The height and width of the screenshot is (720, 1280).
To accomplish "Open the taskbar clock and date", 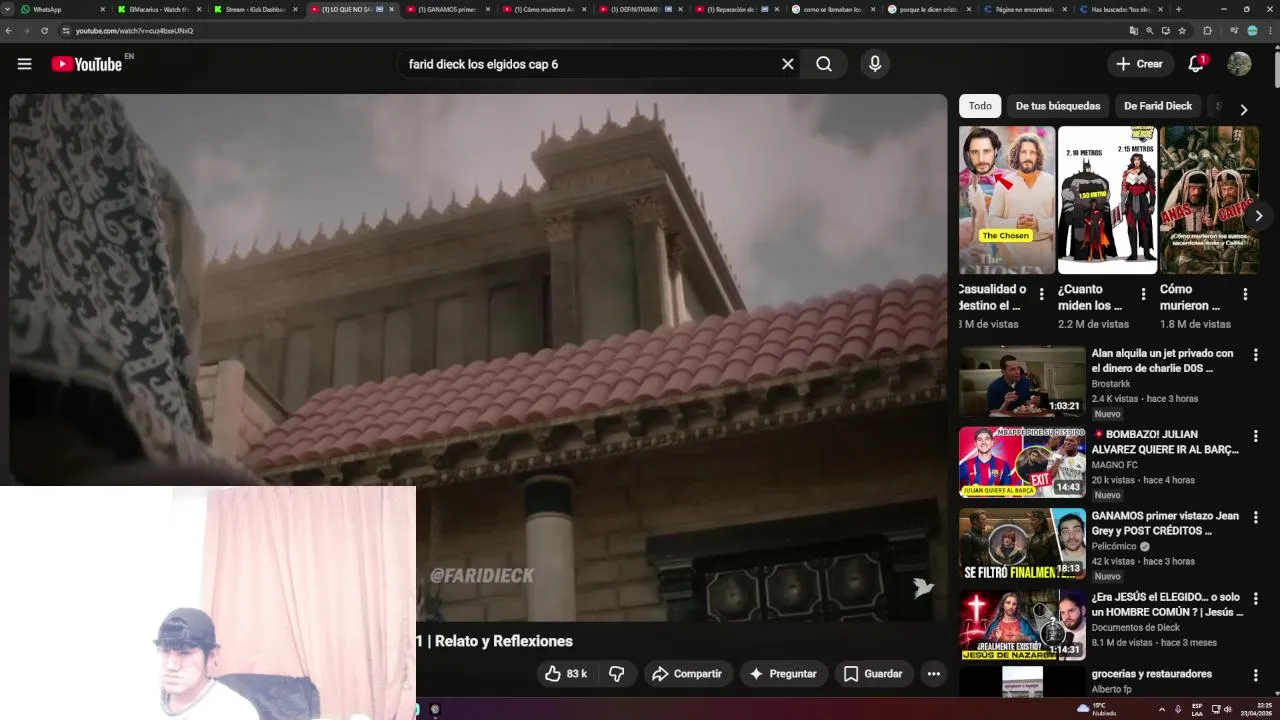I will 1258,709.
